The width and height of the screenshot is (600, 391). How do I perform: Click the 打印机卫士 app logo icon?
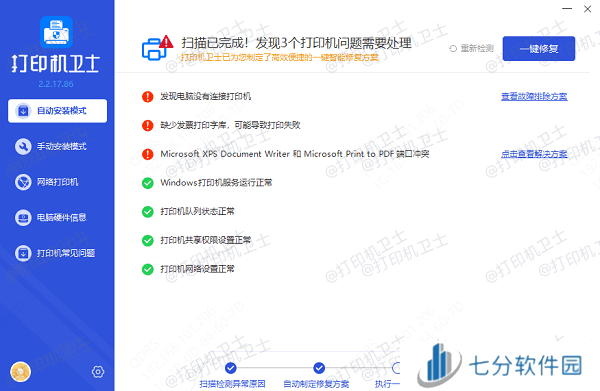(56, 32)
